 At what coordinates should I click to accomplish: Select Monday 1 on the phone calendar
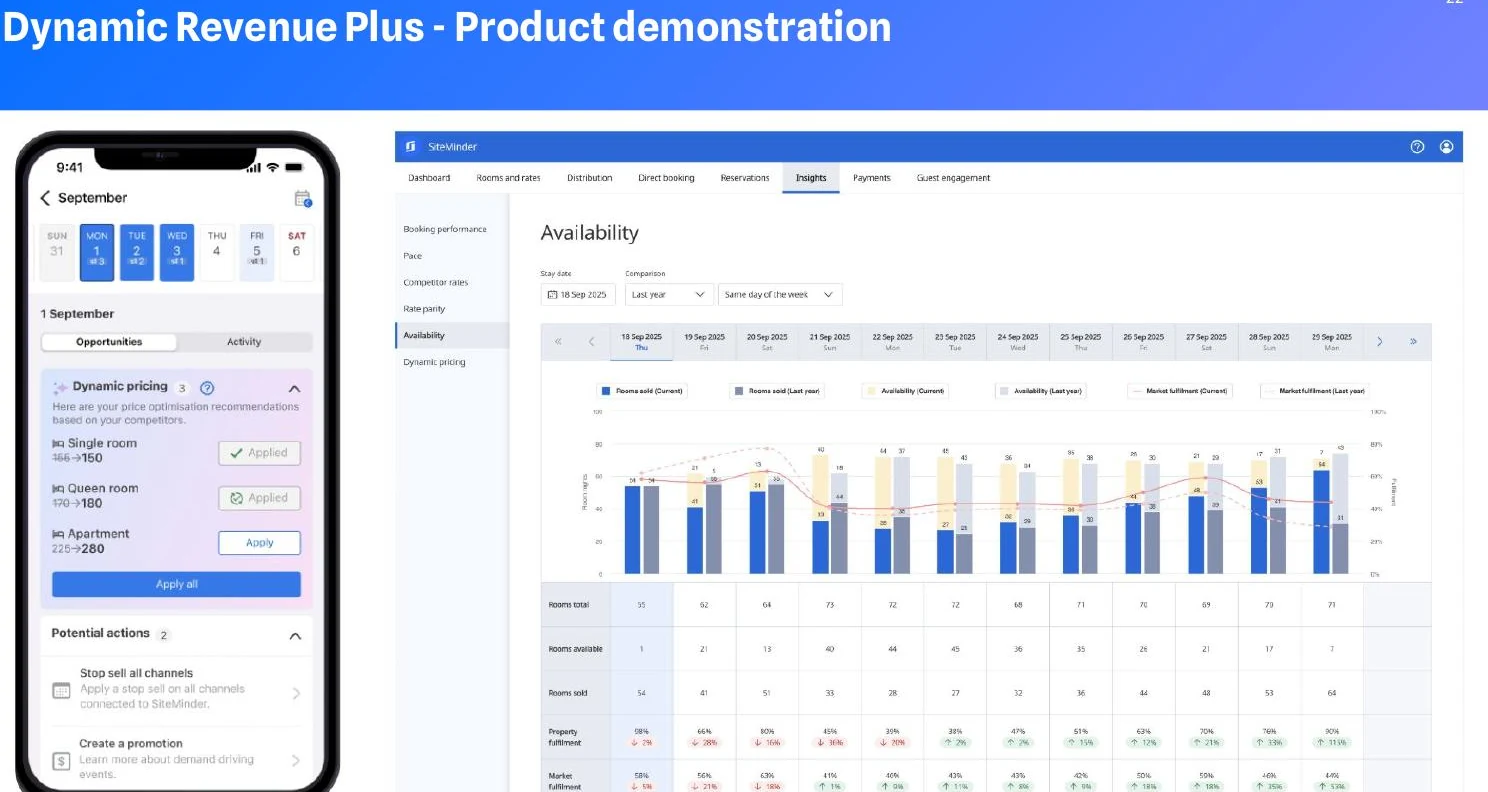click(97, 252)
